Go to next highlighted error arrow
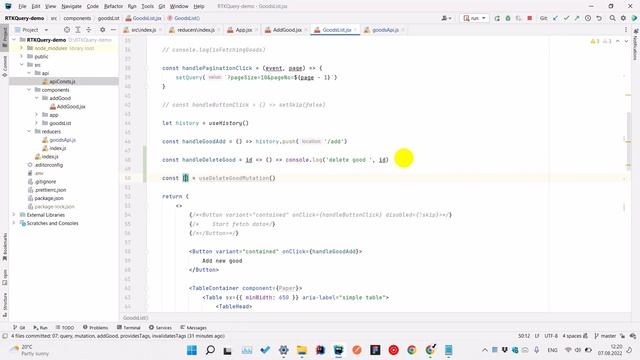Screen dimensions: 640x360 click(626, 41)
